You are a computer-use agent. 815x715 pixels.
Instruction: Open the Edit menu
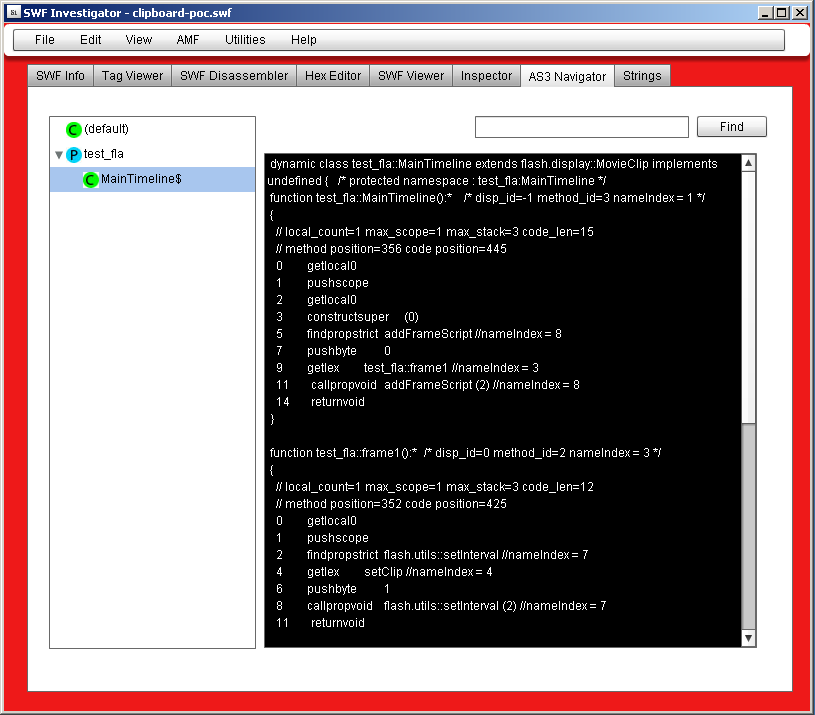[91, 40]
